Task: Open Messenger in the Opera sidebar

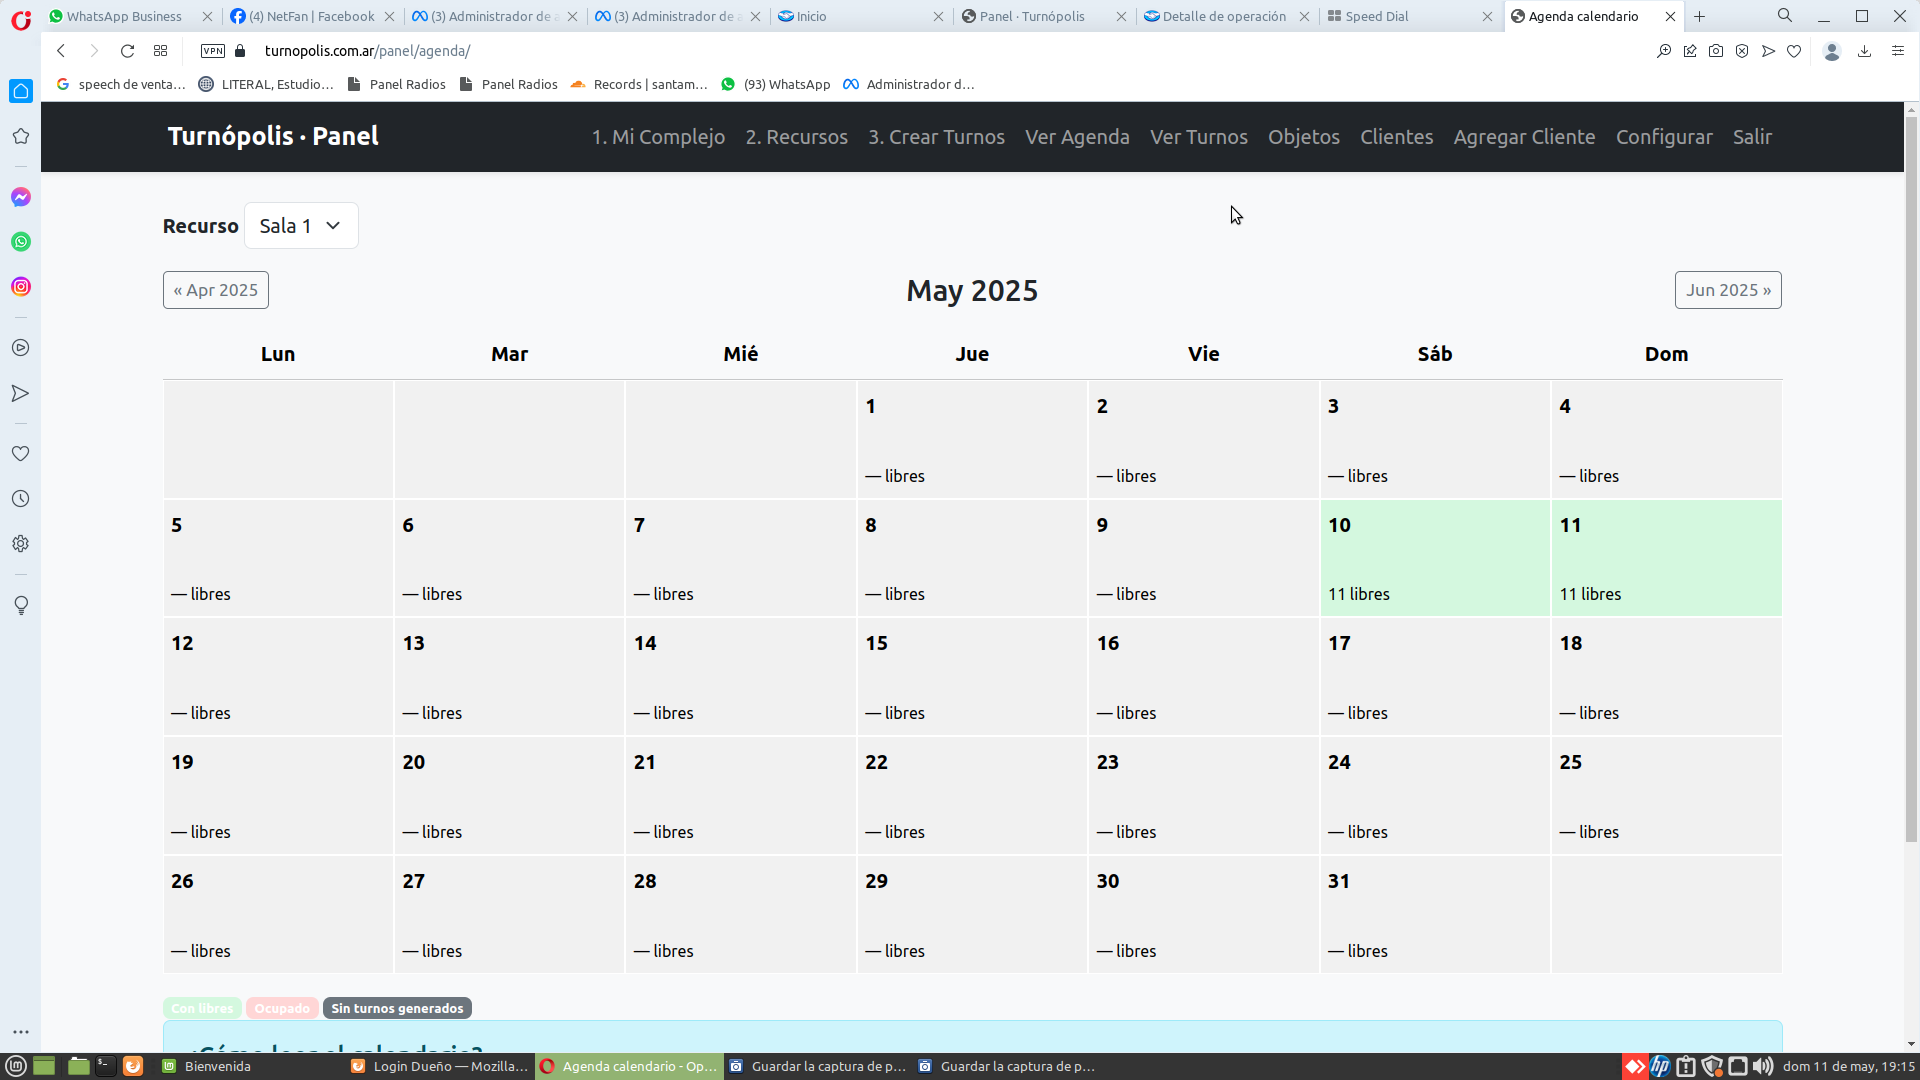Action: click(21, 197)
